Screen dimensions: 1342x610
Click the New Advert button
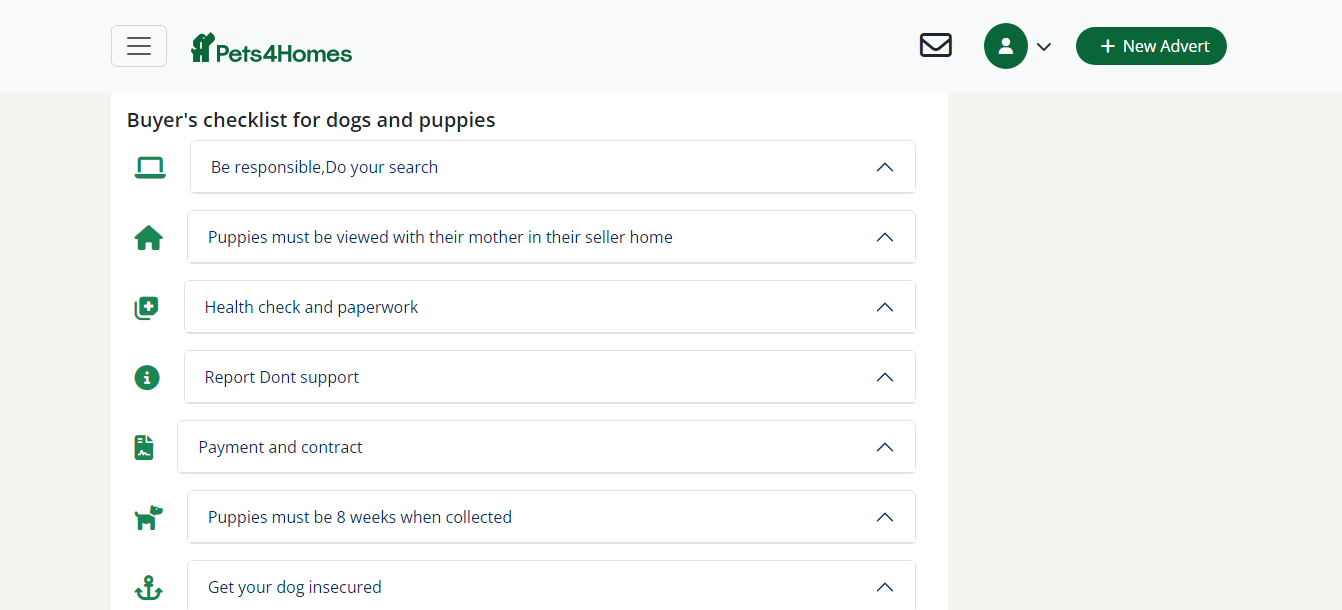tap(1151, 46)
